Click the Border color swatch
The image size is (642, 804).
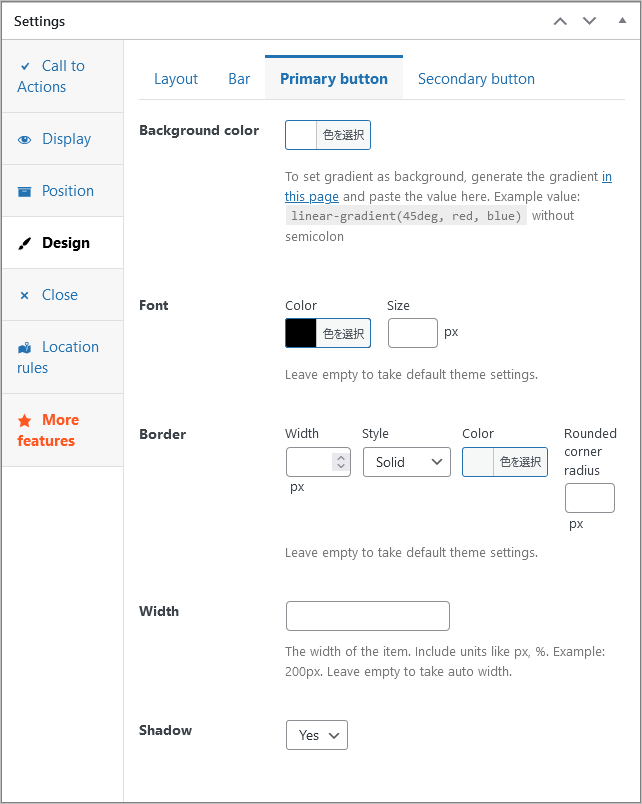pos(478,462)
